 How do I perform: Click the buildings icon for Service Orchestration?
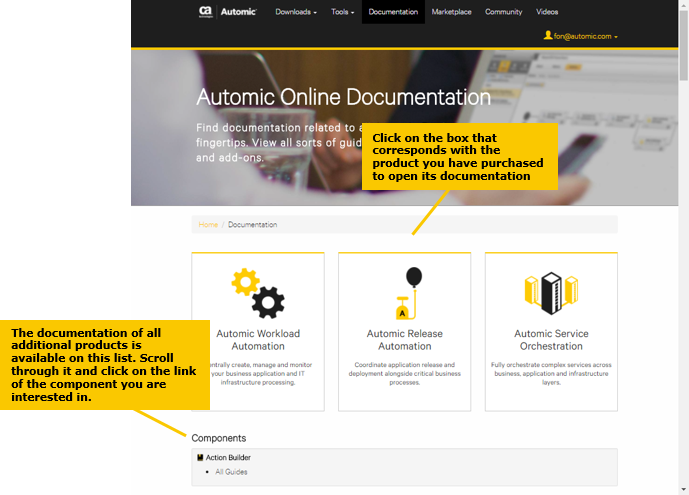[x=551, y=291]
